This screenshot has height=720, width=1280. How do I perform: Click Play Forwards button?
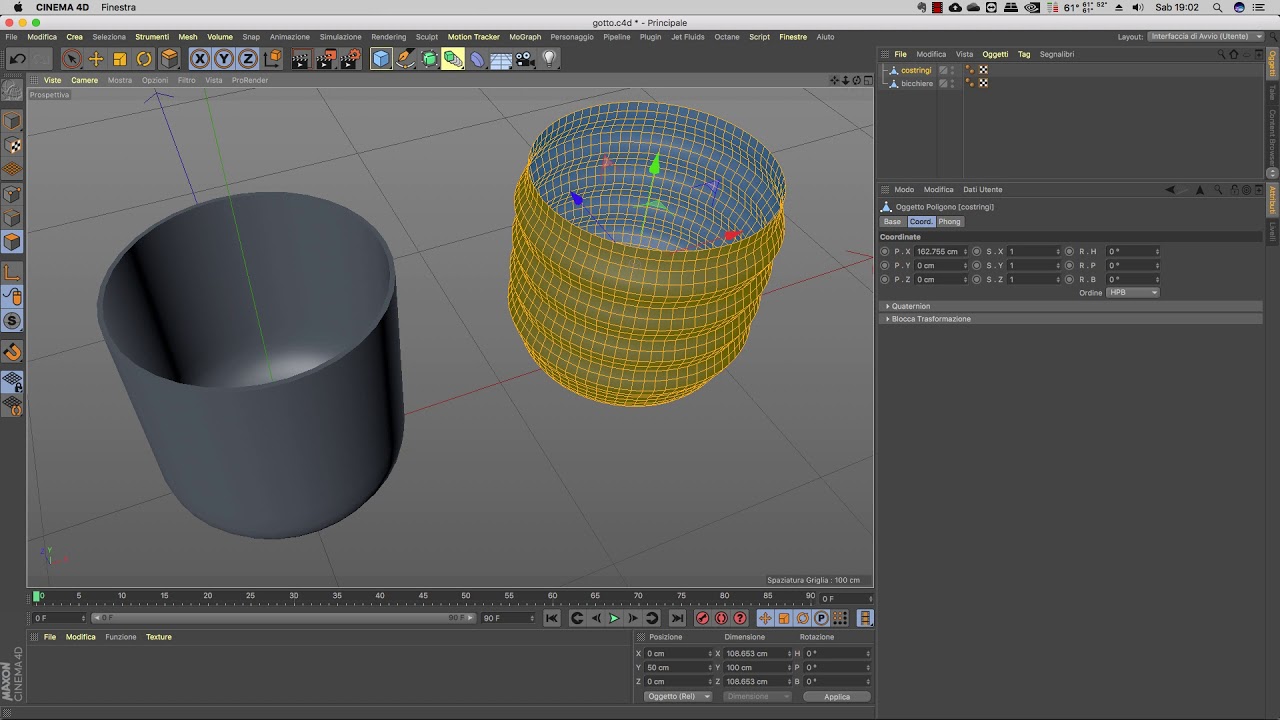[x=614, y=618]
